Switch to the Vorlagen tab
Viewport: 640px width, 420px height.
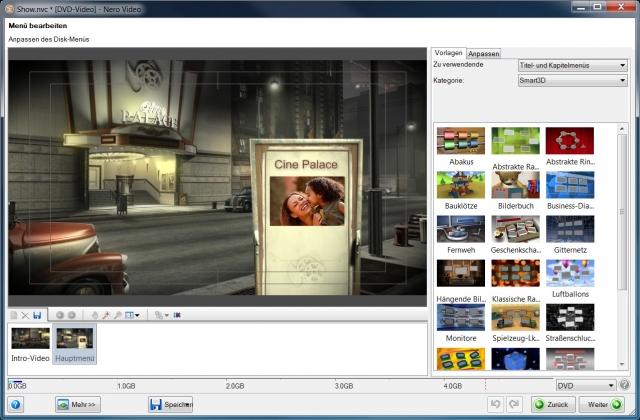tap(447, 53)
